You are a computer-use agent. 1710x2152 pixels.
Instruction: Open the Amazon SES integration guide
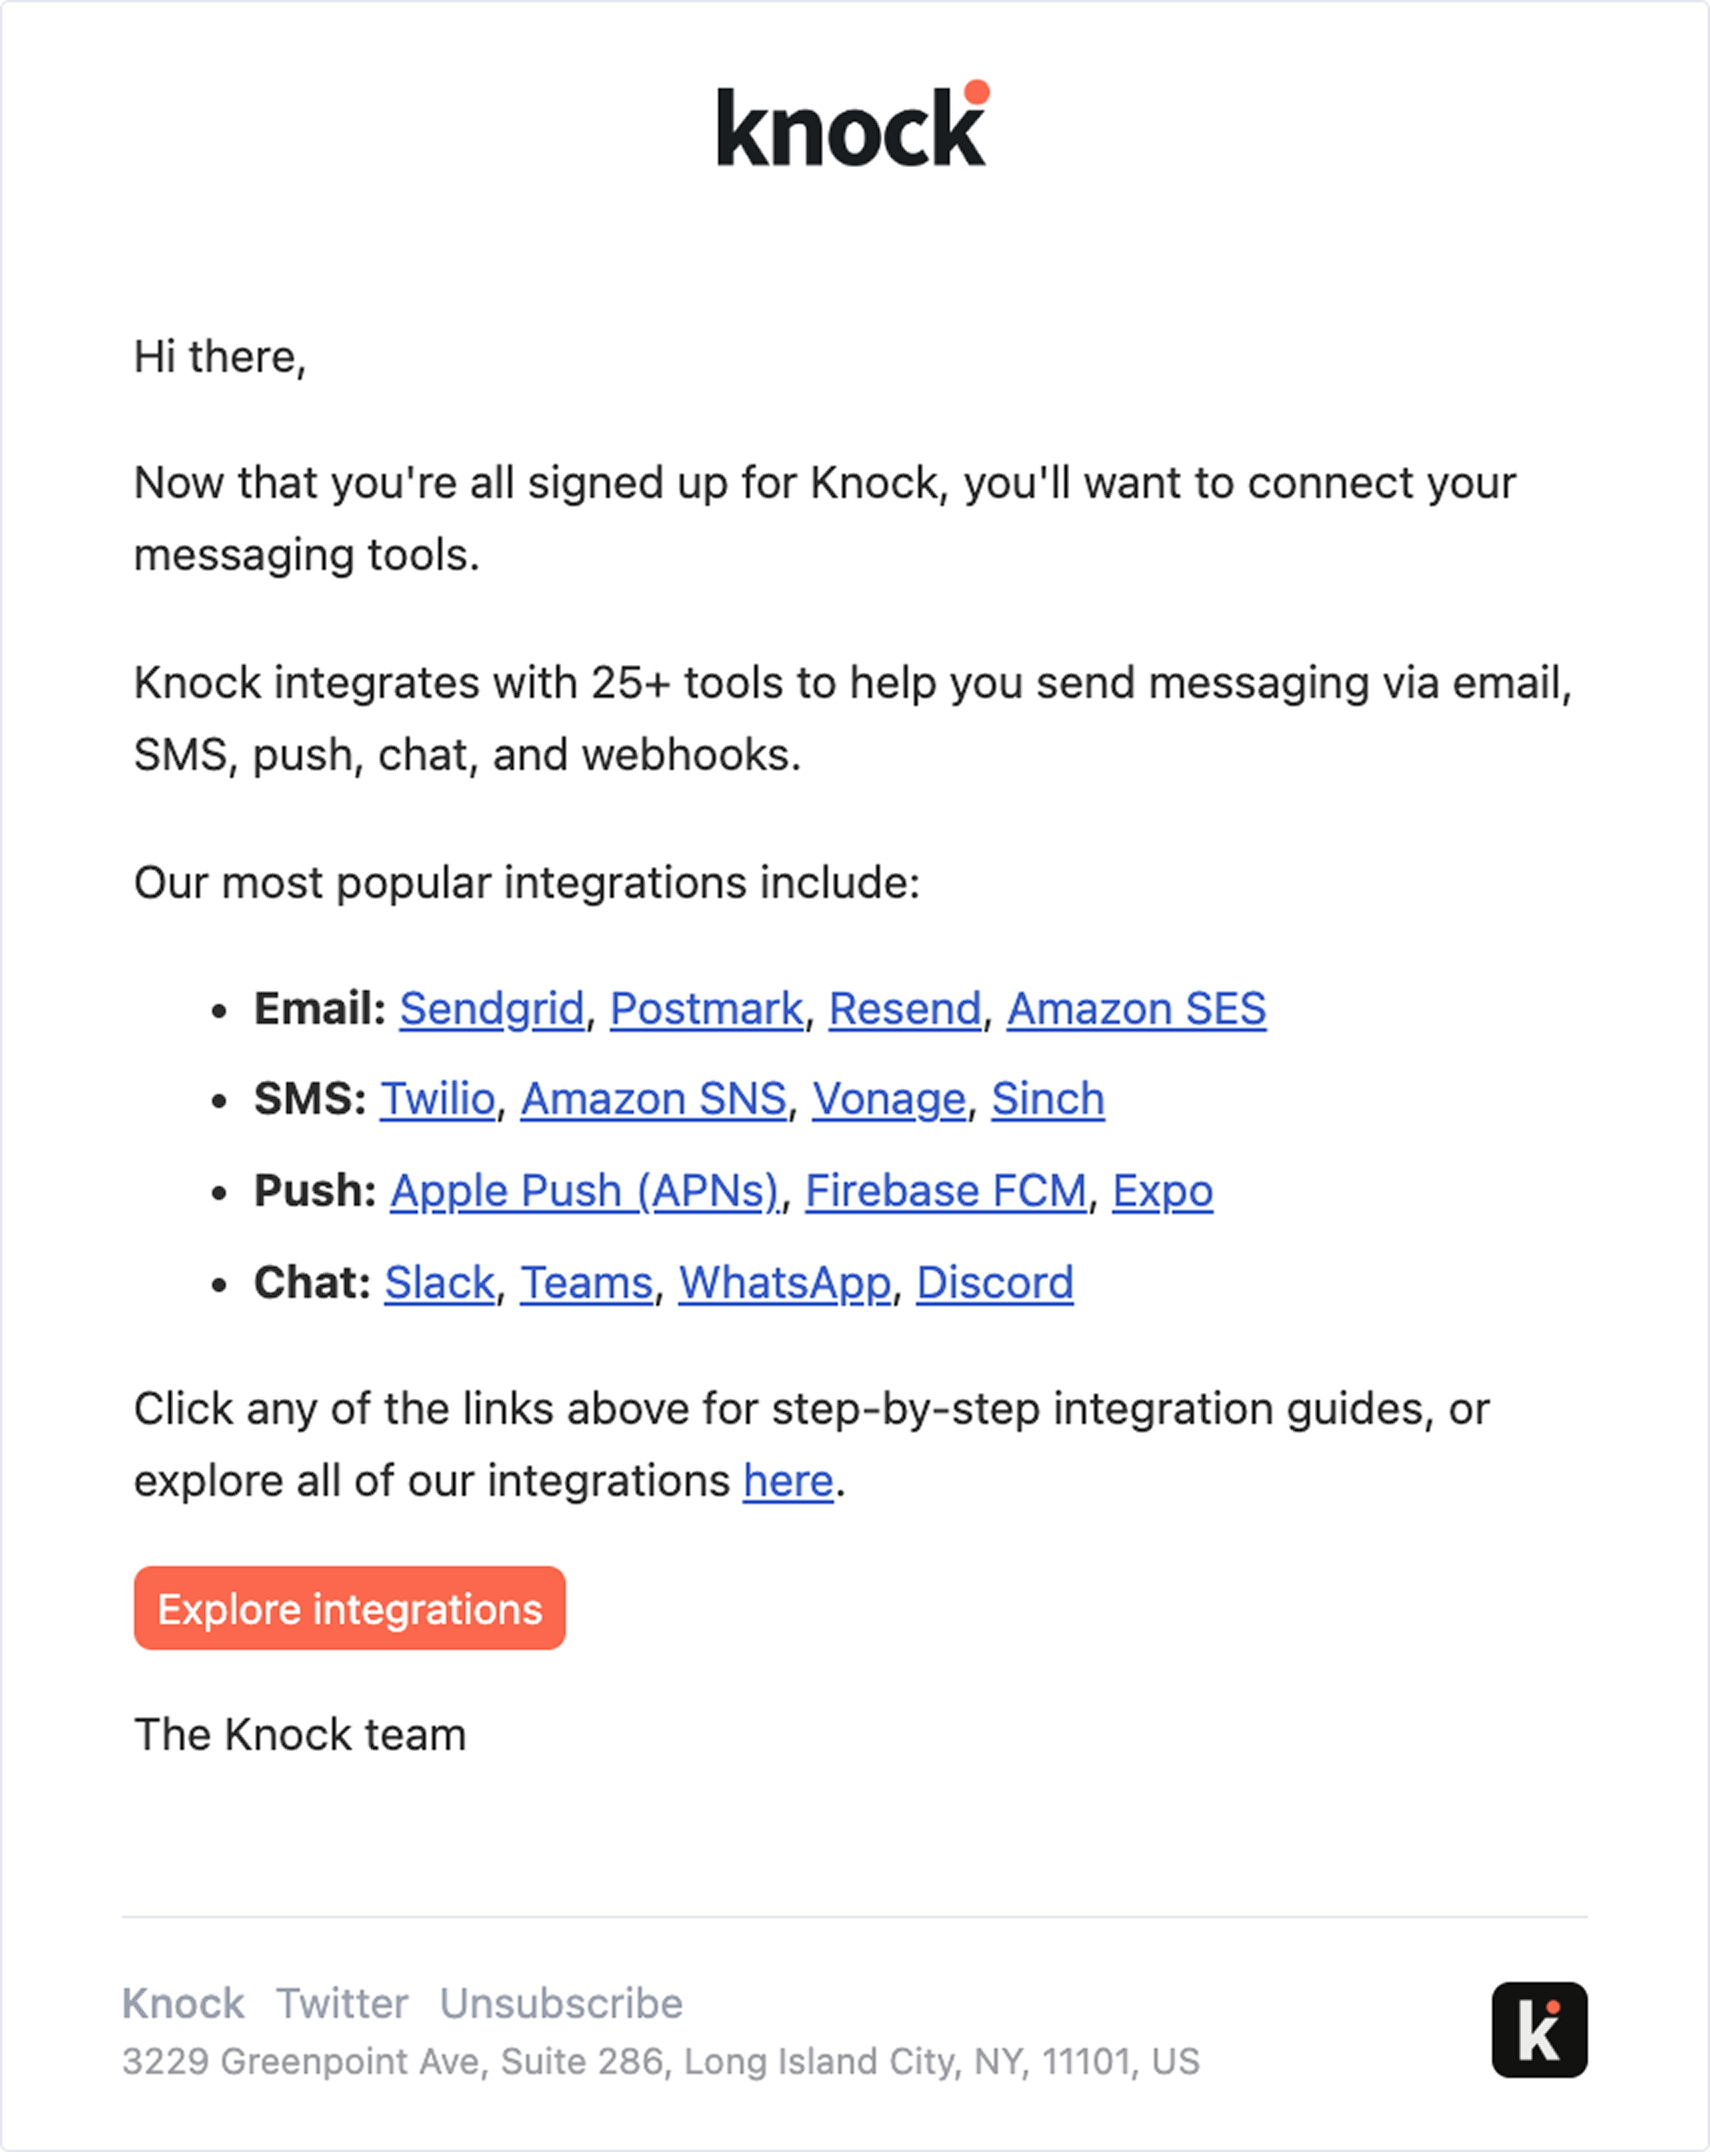(x=1138, y=1008)
